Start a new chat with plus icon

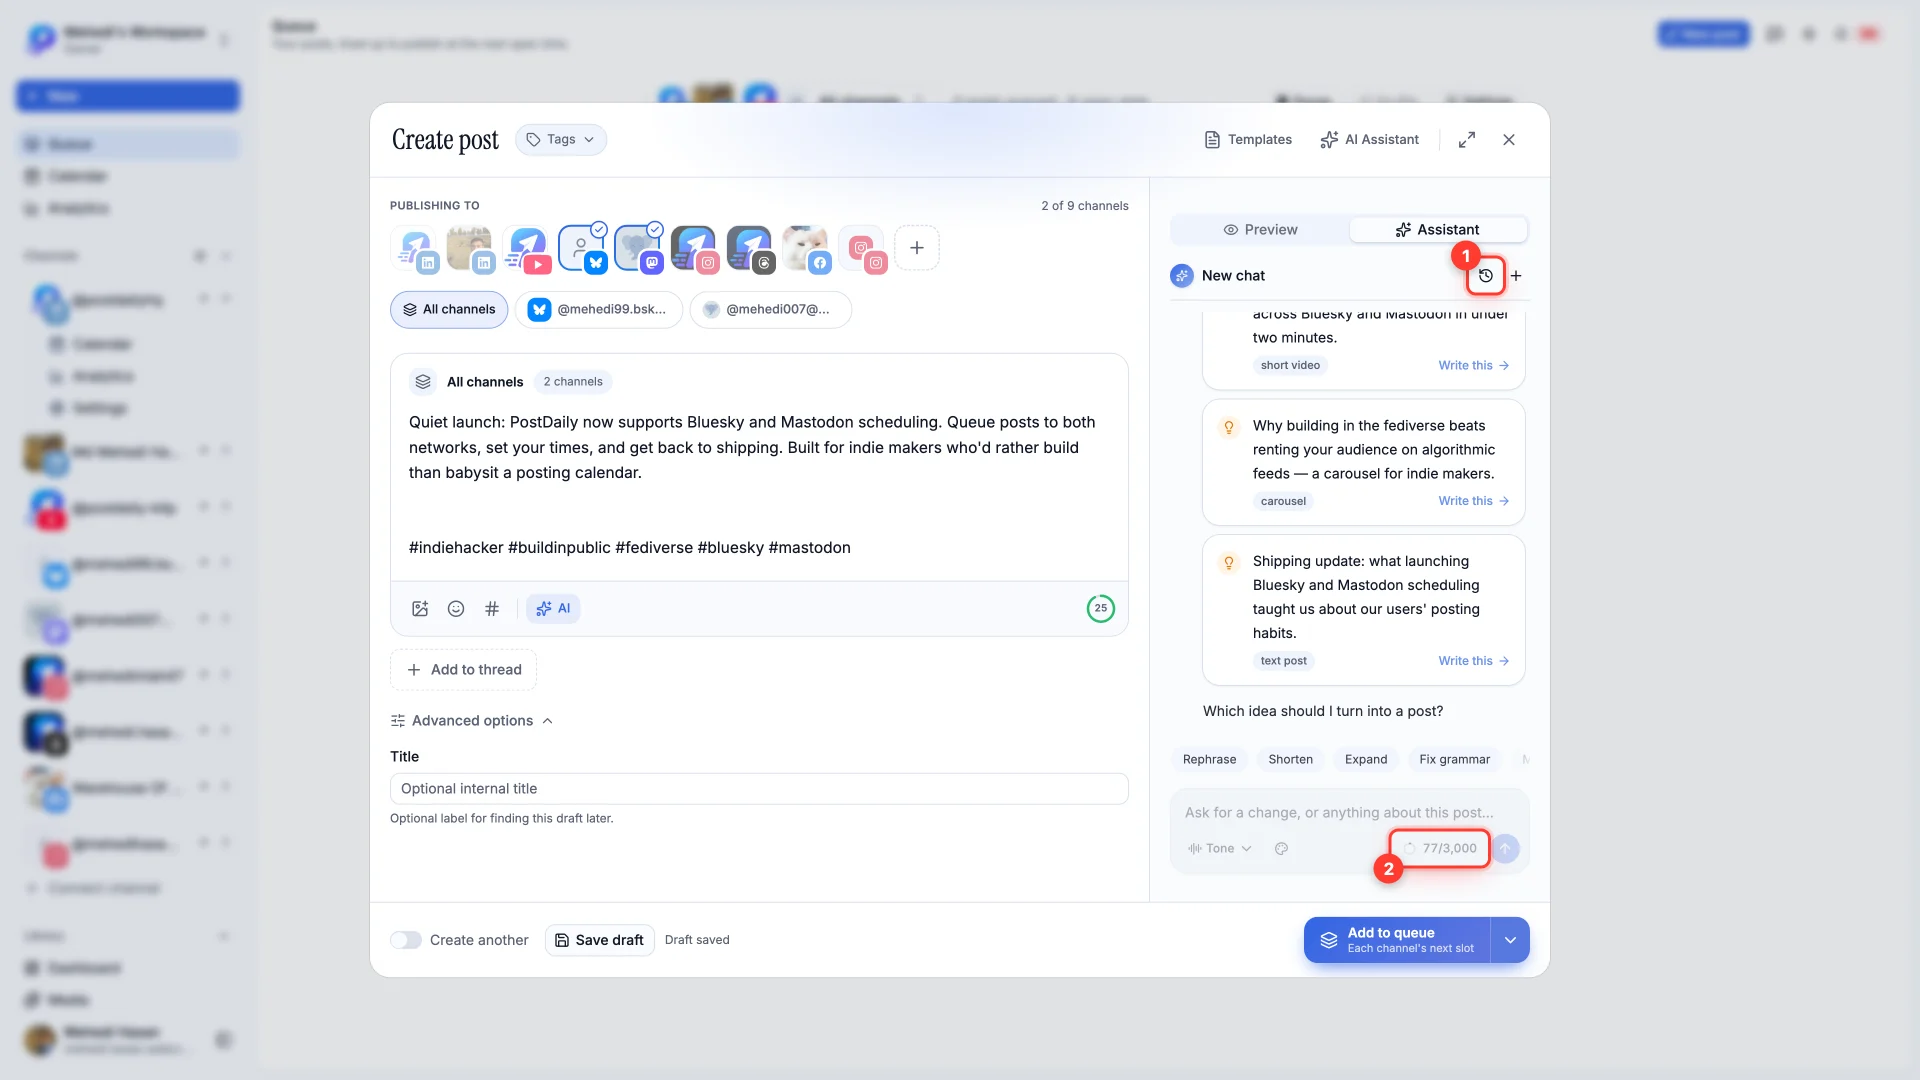coord(1516,276)
